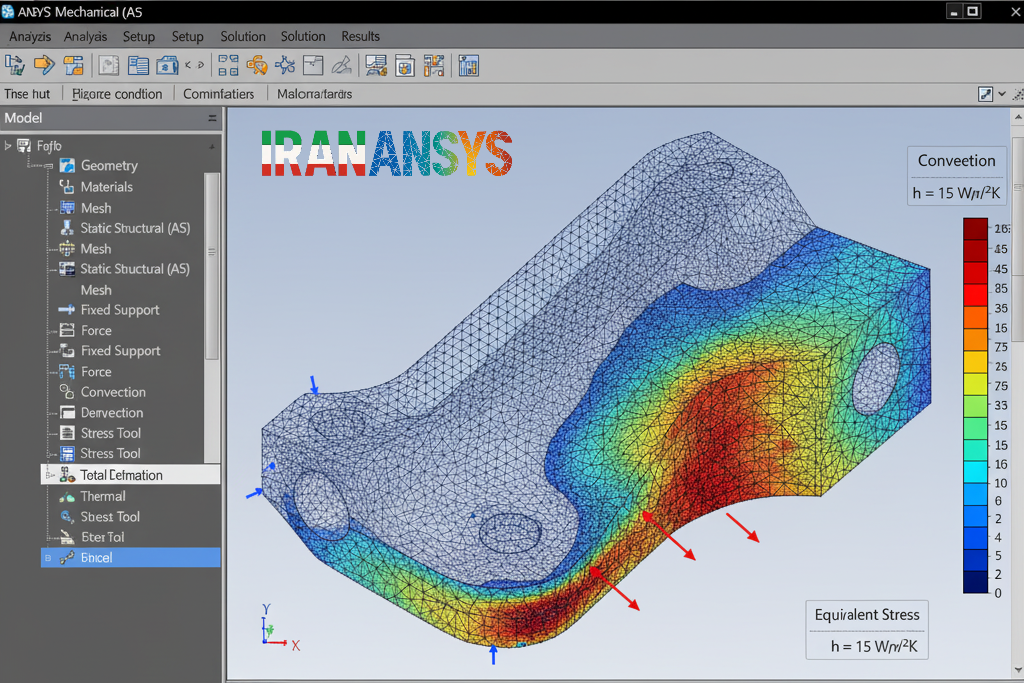Open the viewport options dropdown arrow
The height and width of the screenshot is (683, 1024).
coord(1002,94)
